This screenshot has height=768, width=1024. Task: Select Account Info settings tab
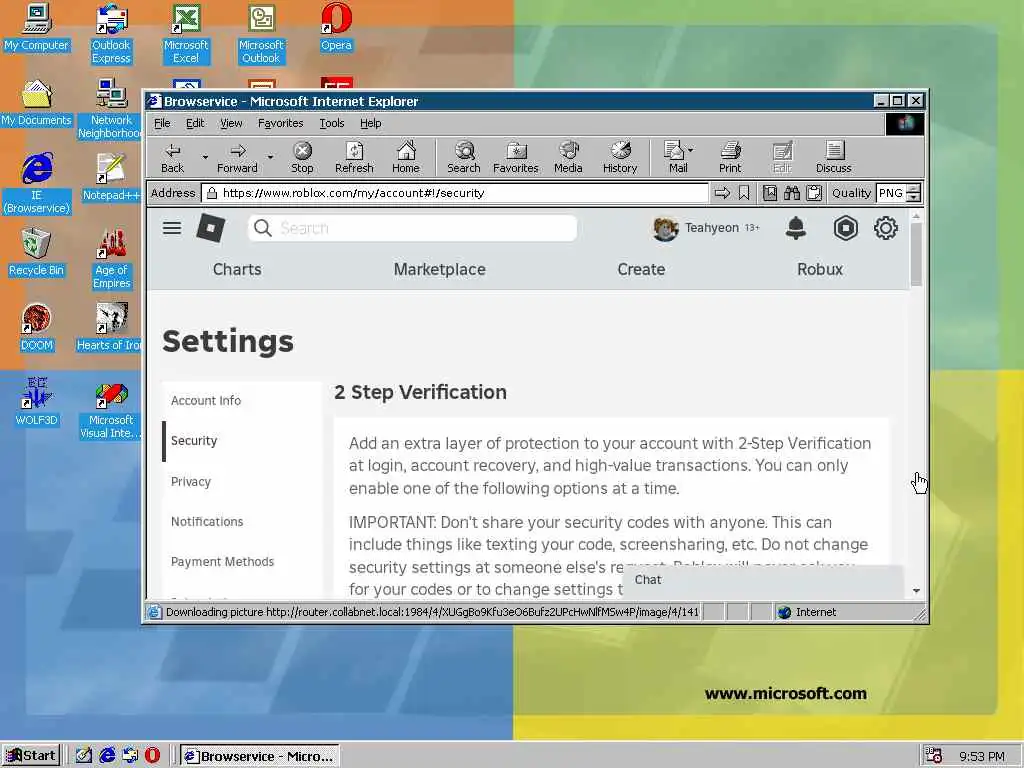(242, 400)
